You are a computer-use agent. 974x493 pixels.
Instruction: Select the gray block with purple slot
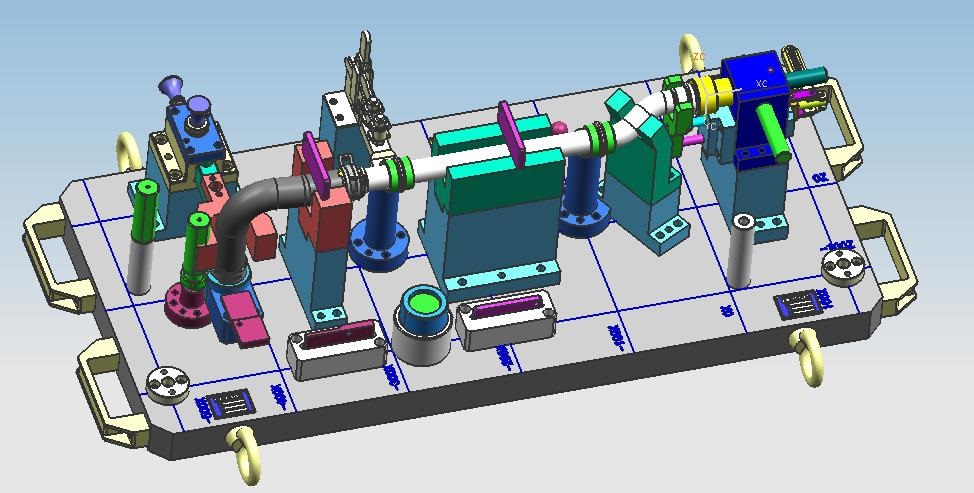click(505, 320)
